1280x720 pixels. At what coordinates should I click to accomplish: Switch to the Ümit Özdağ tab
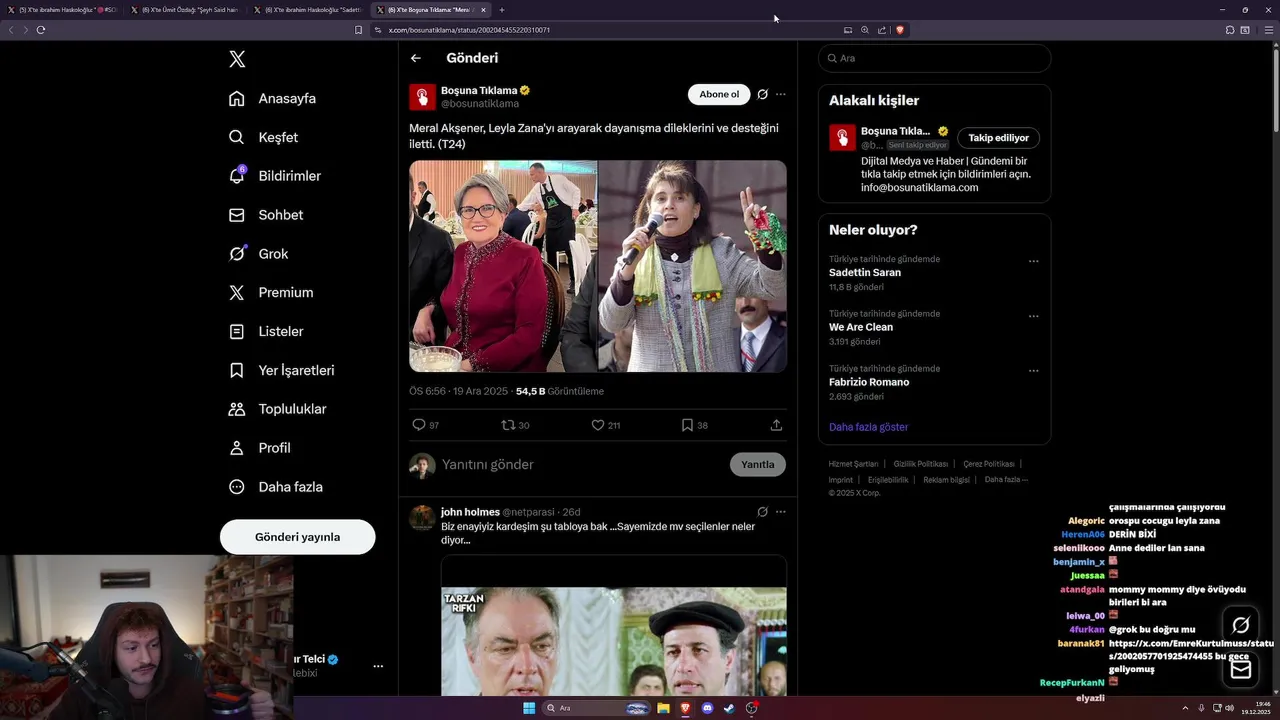pyautogui.click(x=185, y=10)
